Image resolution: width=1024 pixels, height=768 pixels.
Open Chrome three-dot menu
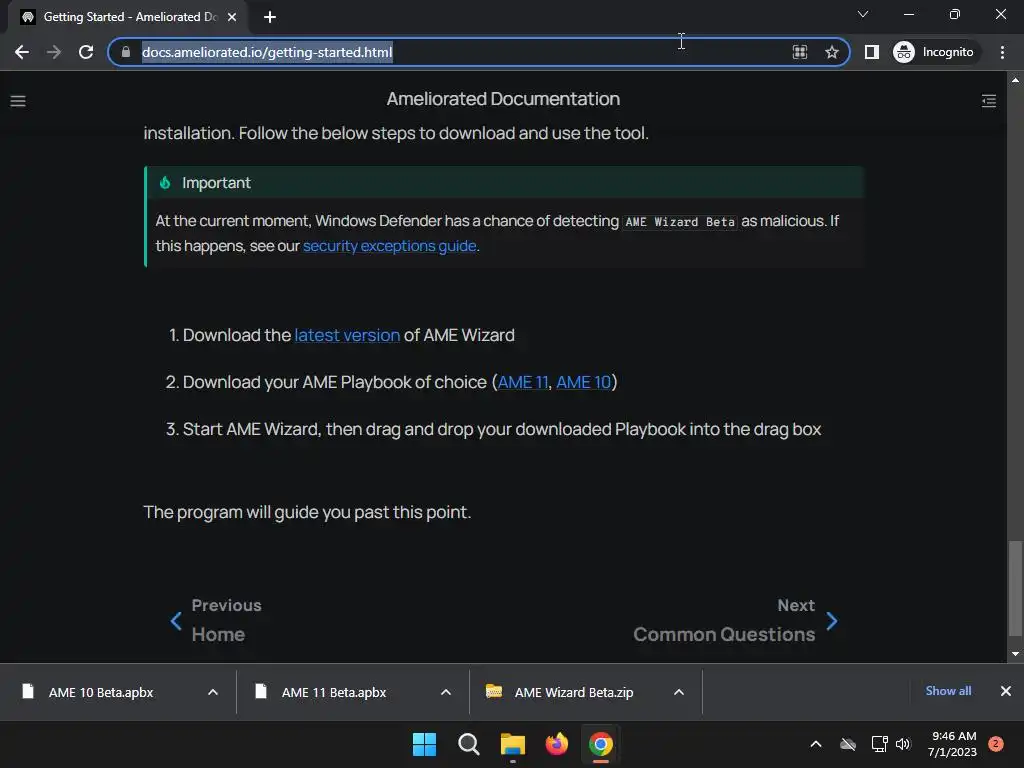click(1002, 52)
